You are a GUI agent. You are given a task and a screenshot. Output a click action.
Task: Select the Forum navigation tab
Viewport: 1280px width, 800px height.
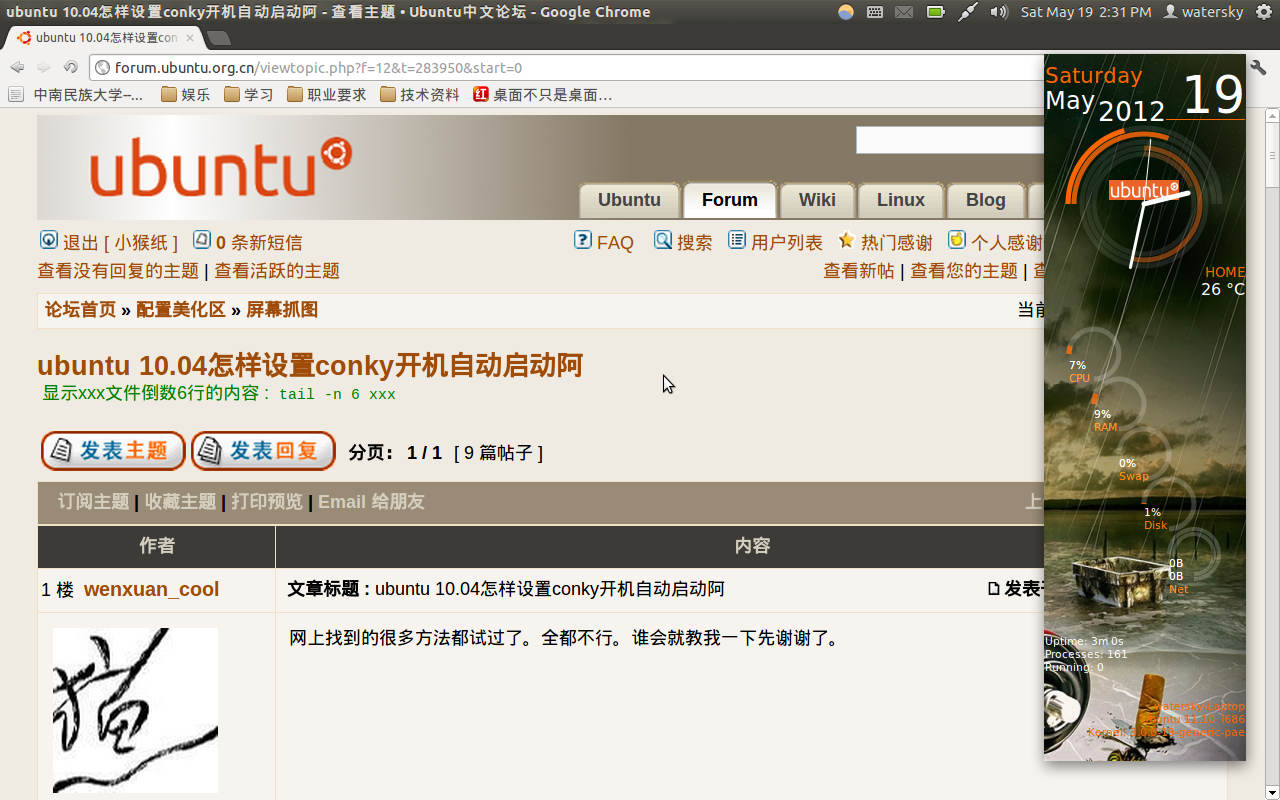[x=730, y=200]
